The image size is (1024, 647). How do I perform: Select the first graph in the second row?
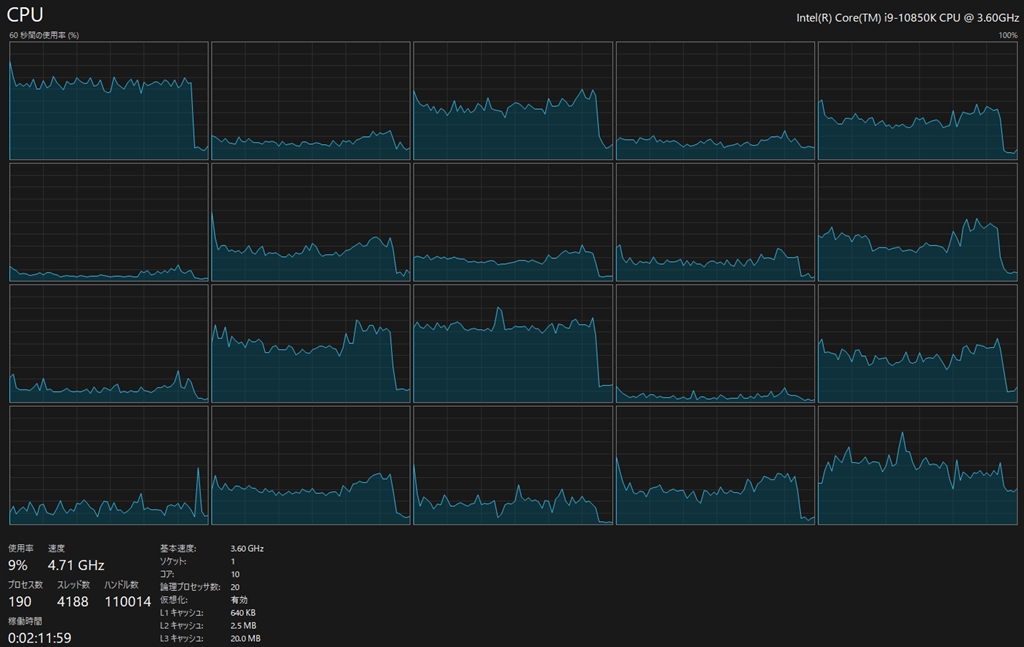(x=108, y=222)
